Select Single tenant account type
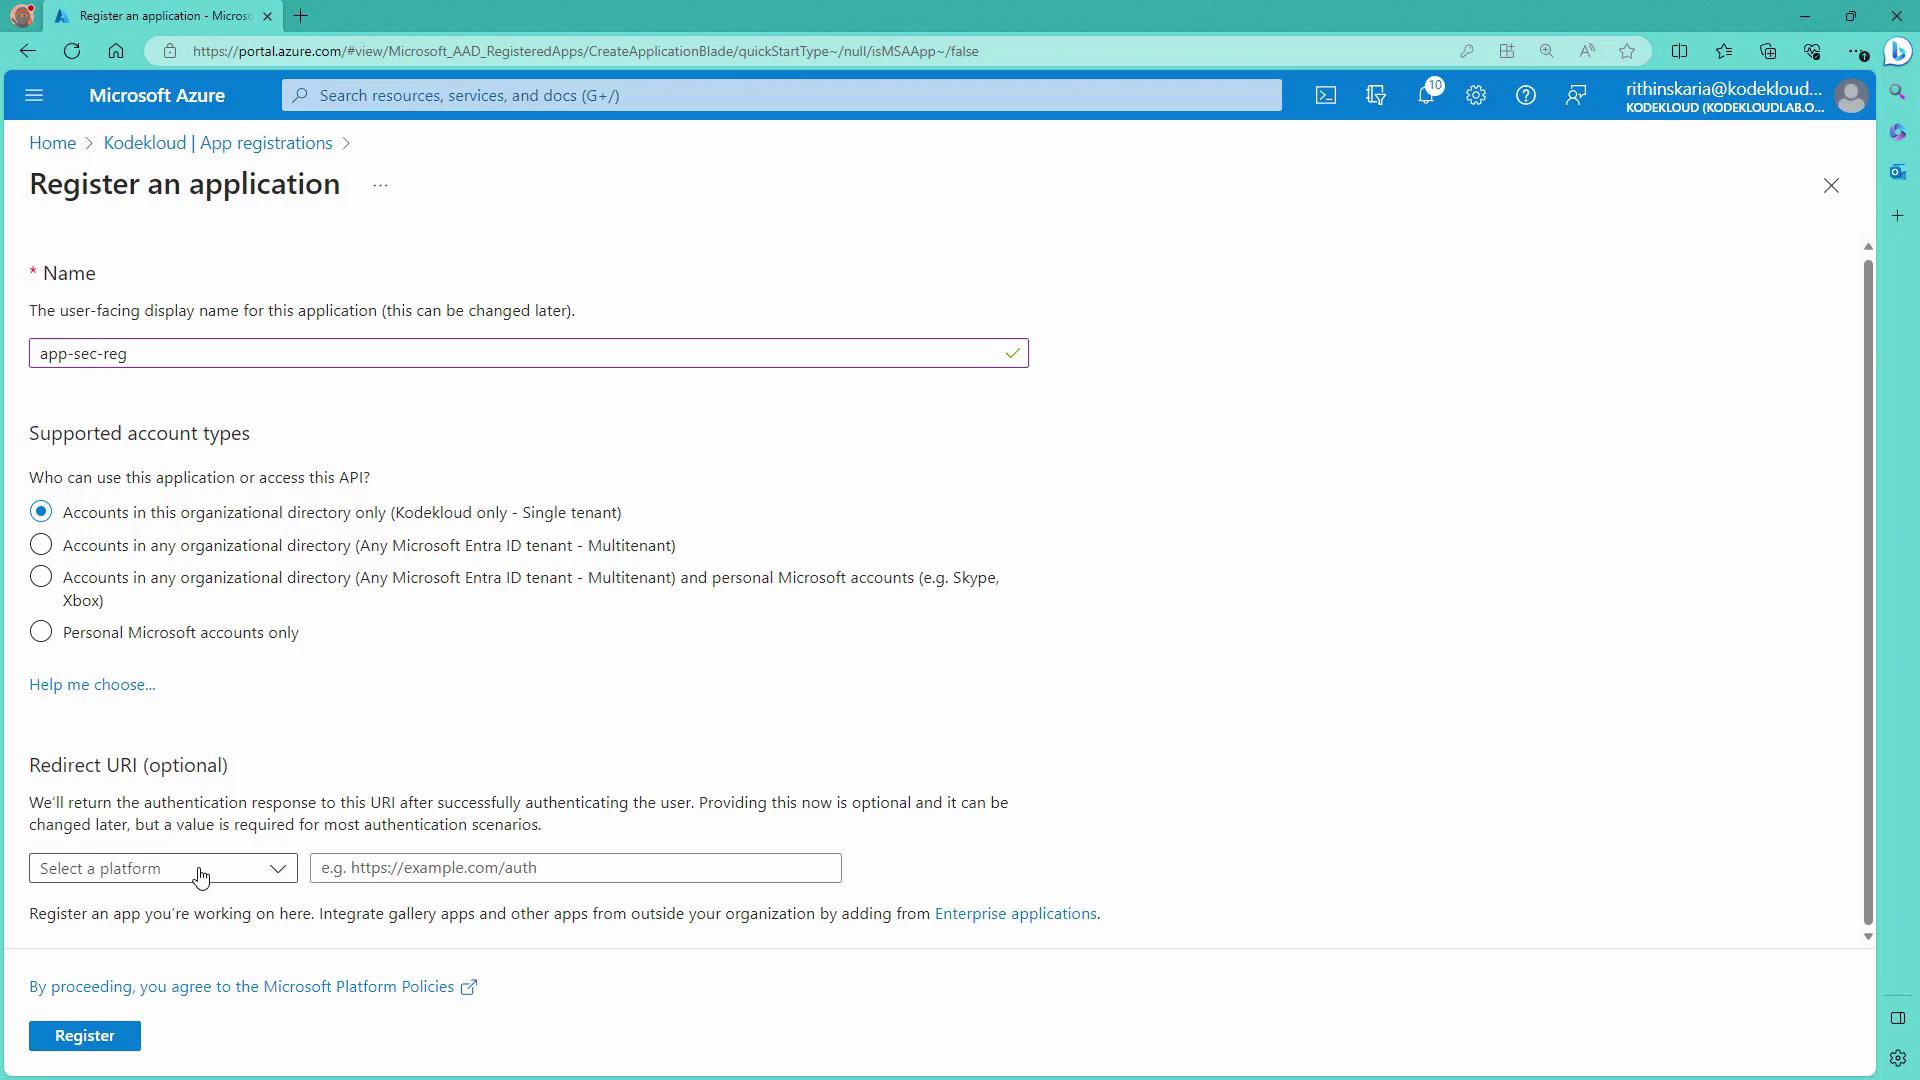This screenshot has width=1920, height=1080. (41, 512)
